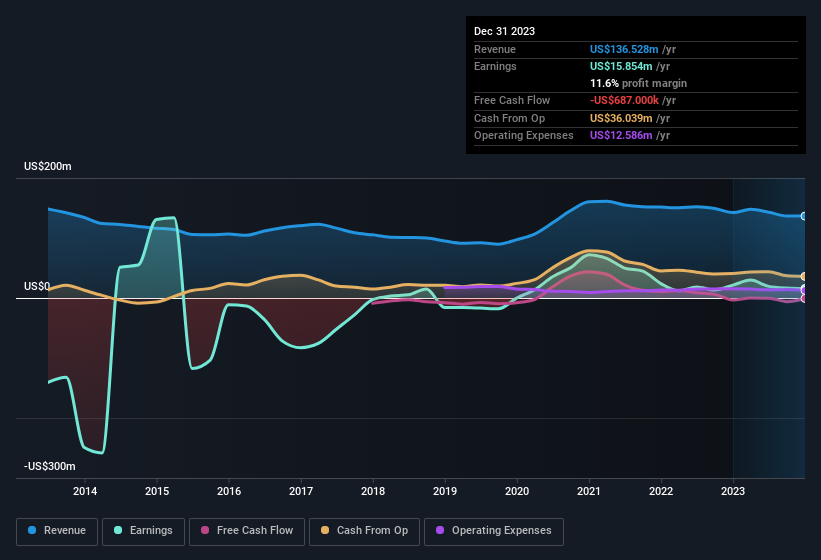
Task: Click the 2020 x-axis label
Action: [x=517, y=491]
